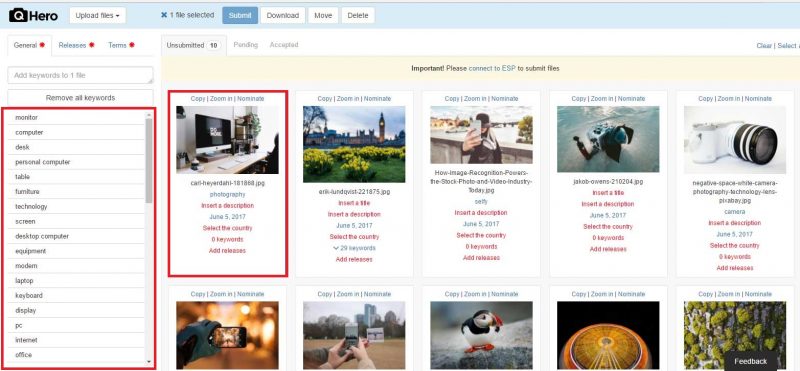Select the Pending tab

[x=245, y=45]
